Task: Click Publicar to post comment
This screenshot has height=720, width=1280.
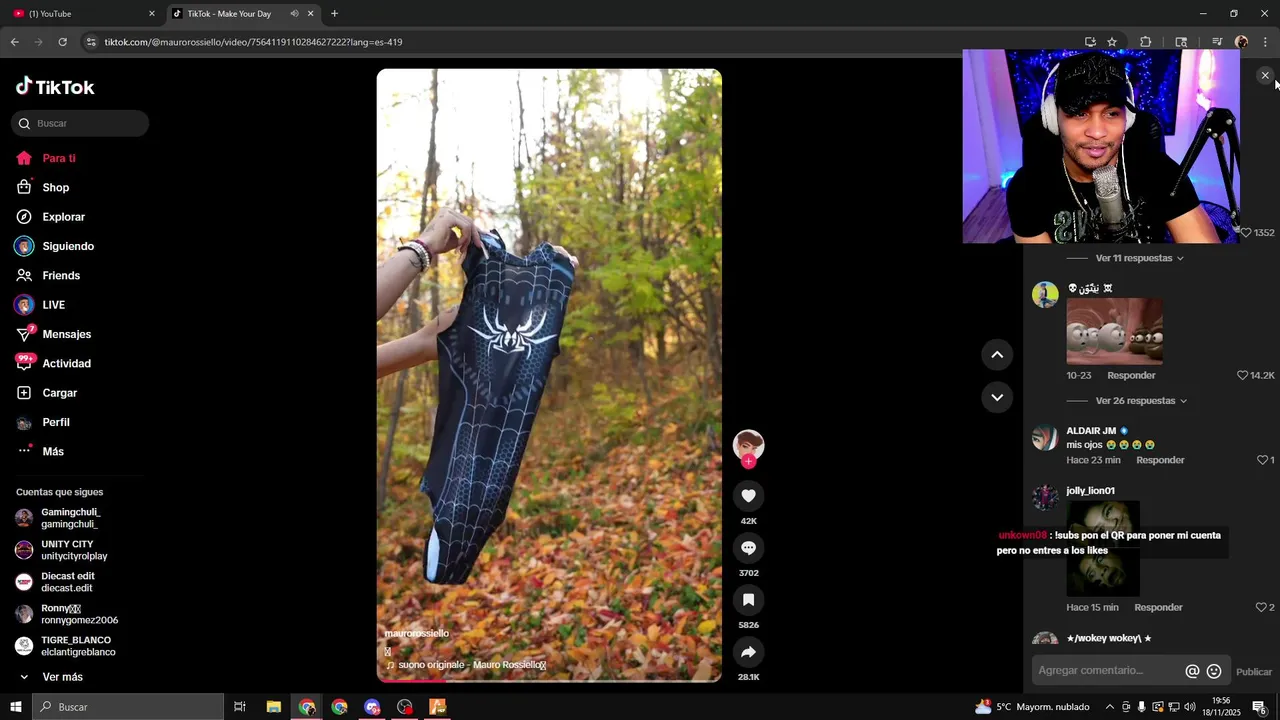Action: pos(1254,672)
